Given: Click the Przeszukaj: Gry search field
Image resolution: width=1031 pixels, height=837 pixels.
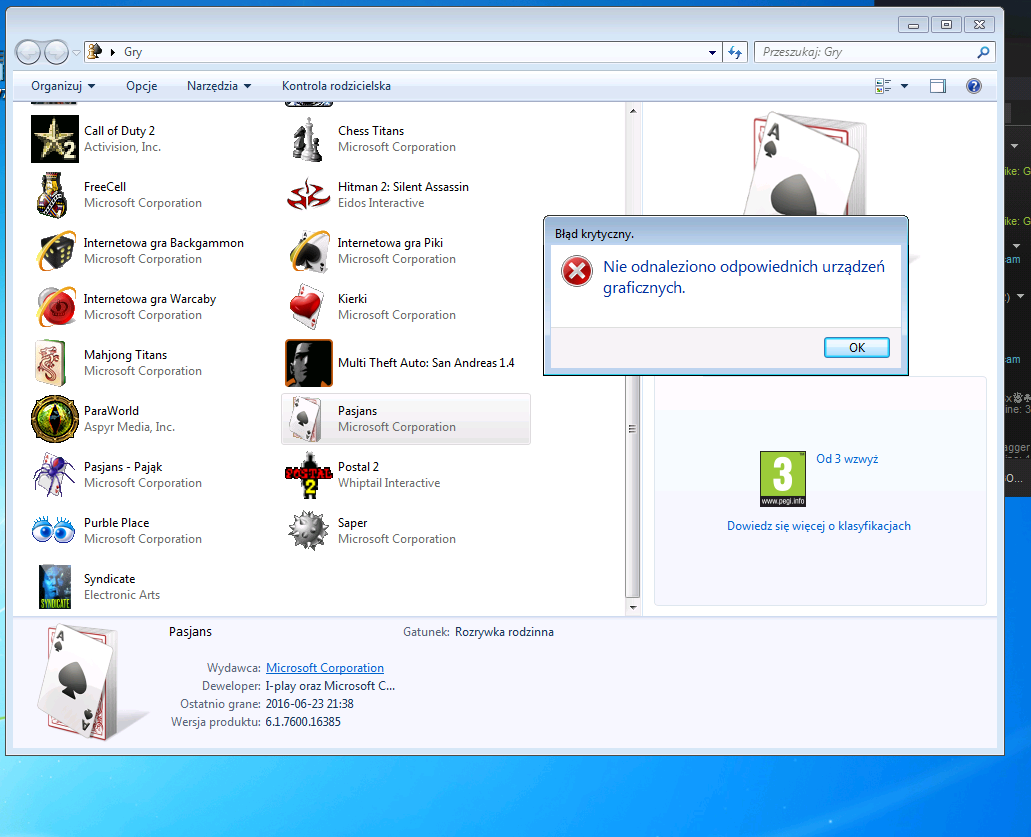Looking at the screenshot, I should [865, 52].
